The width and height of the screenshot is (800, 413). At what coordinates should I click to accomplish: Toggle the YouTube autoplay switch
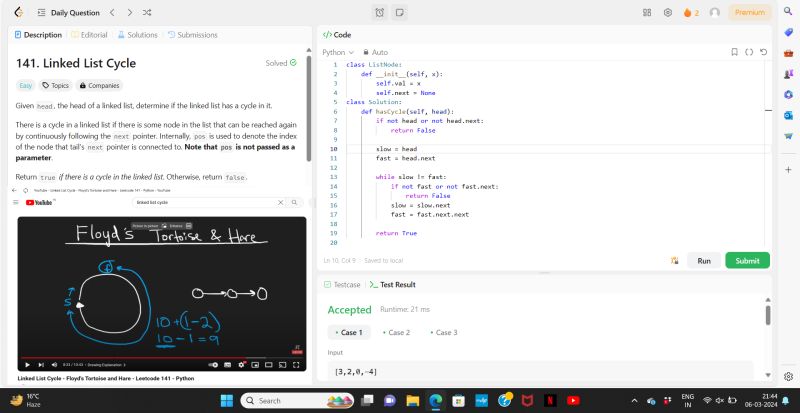click(x=214, y=365)
